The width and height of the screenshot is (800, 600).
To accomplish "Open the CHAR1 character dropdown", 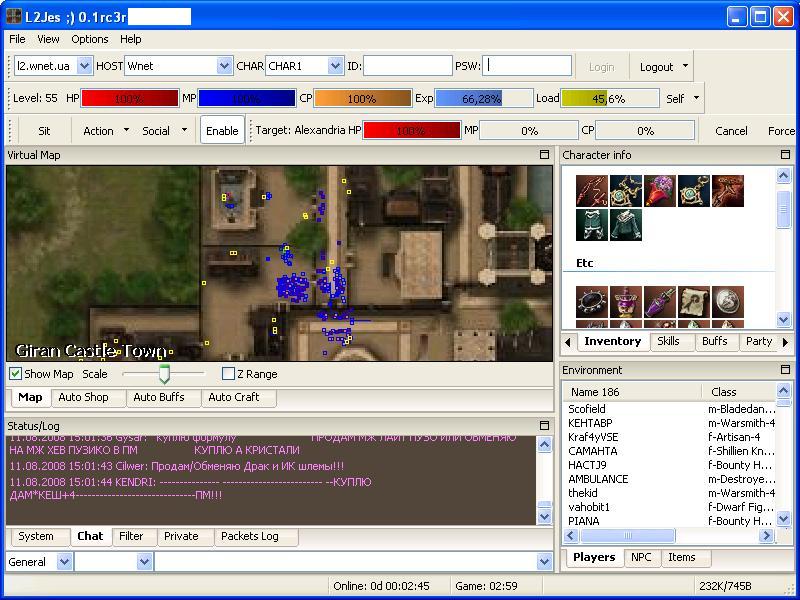I will coord(335,66).
